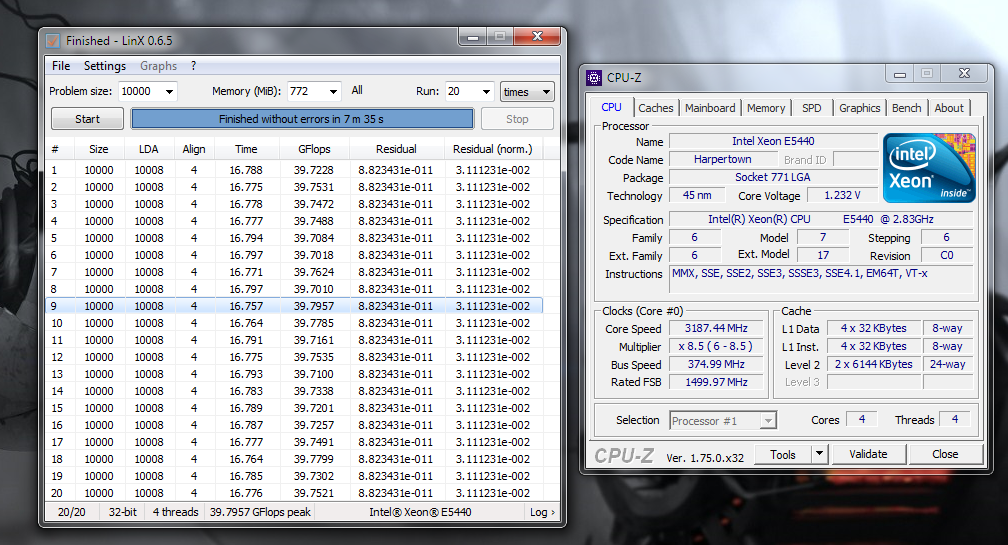Screen dimensions: 1008x545
Task: Switch to the Mainboard tab
Action: point(710,108)
